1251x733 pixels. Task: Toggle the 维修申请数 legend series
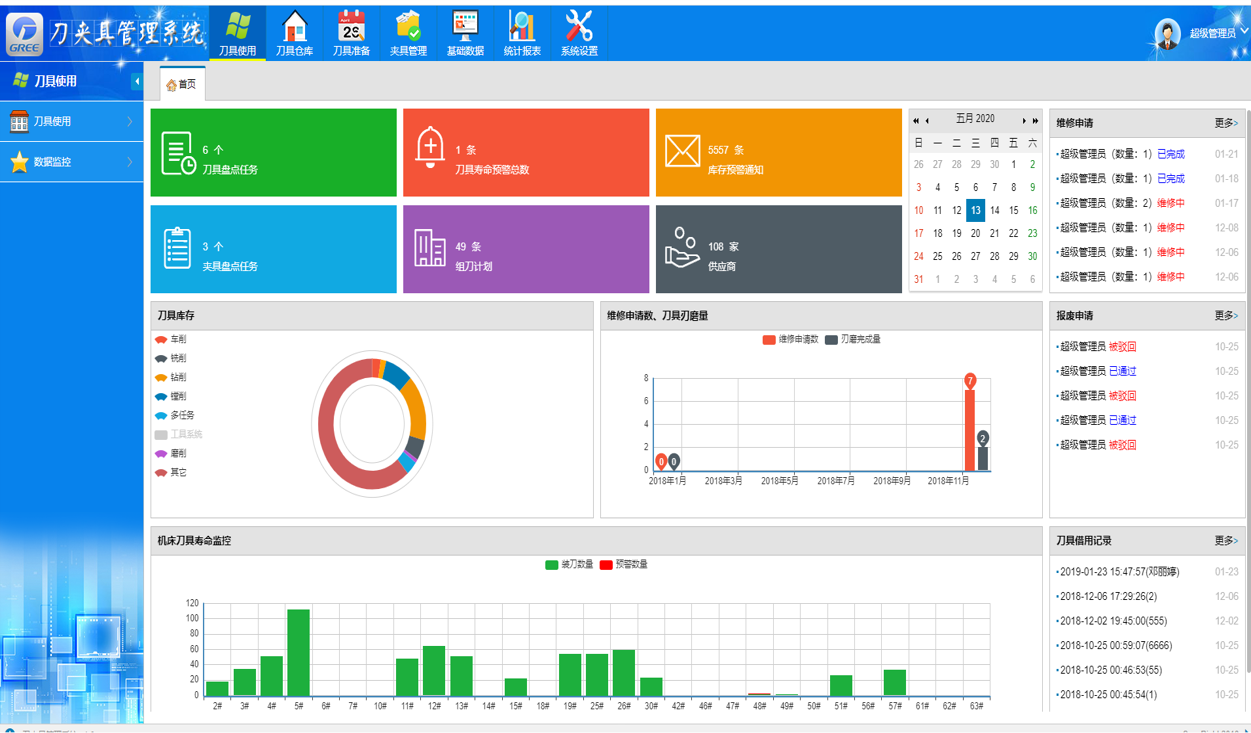coord(790,340)
